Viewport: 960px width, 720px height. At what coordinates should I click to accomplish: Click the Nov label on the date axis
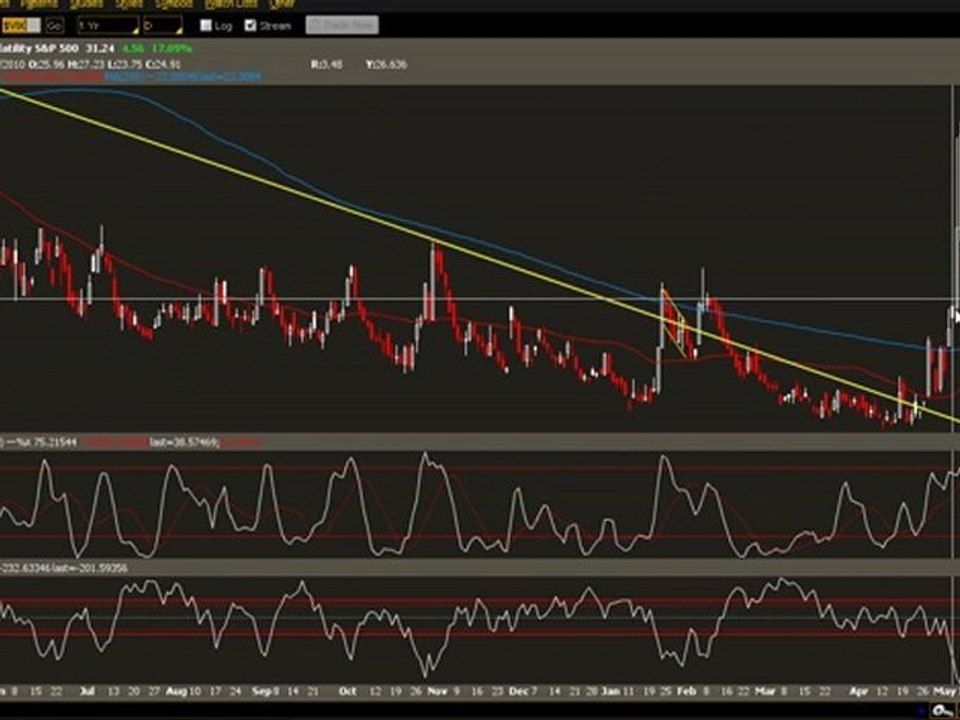pos(438,691)
